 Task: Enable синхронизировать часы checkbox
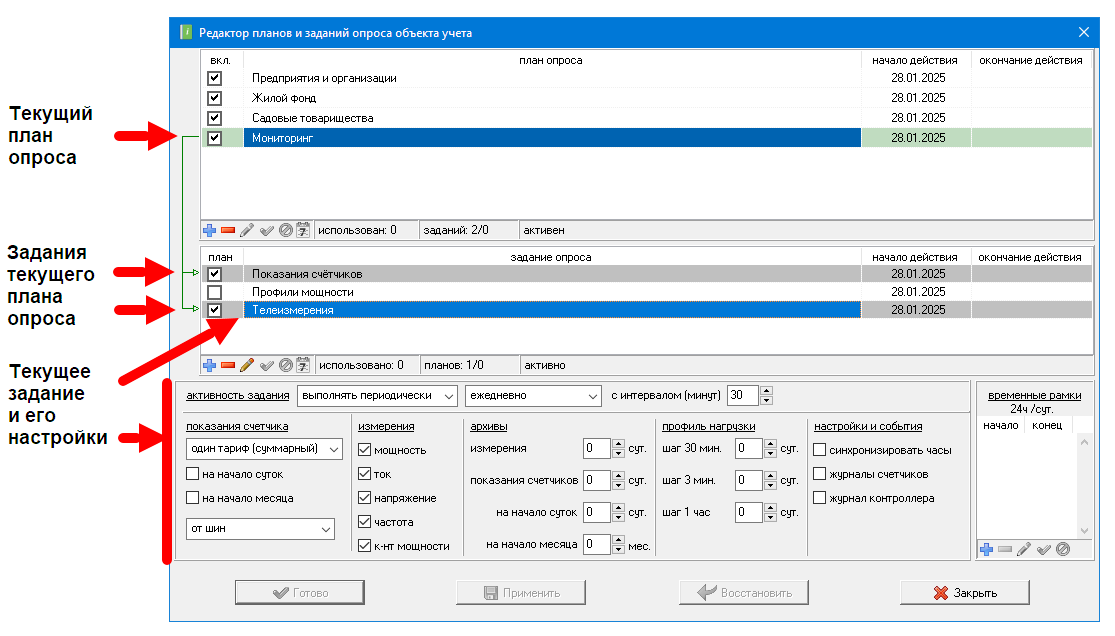pyautogui.click(x=820, y=450)
